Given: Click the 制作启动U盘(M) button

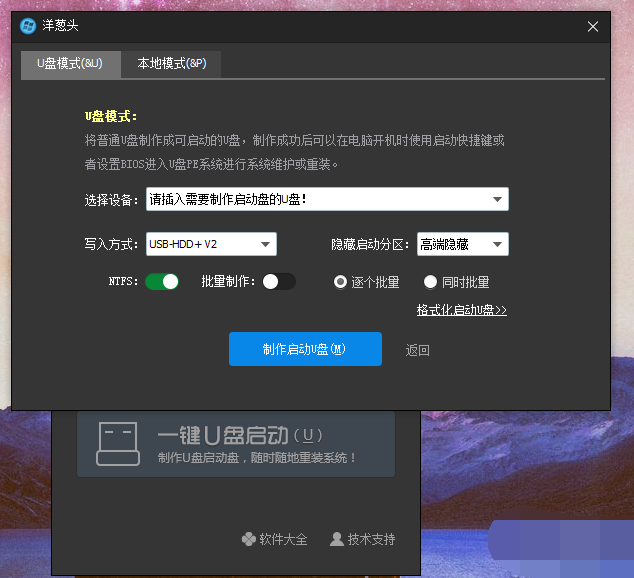Looking at the screenshot, I should click(x=305, y=349).
